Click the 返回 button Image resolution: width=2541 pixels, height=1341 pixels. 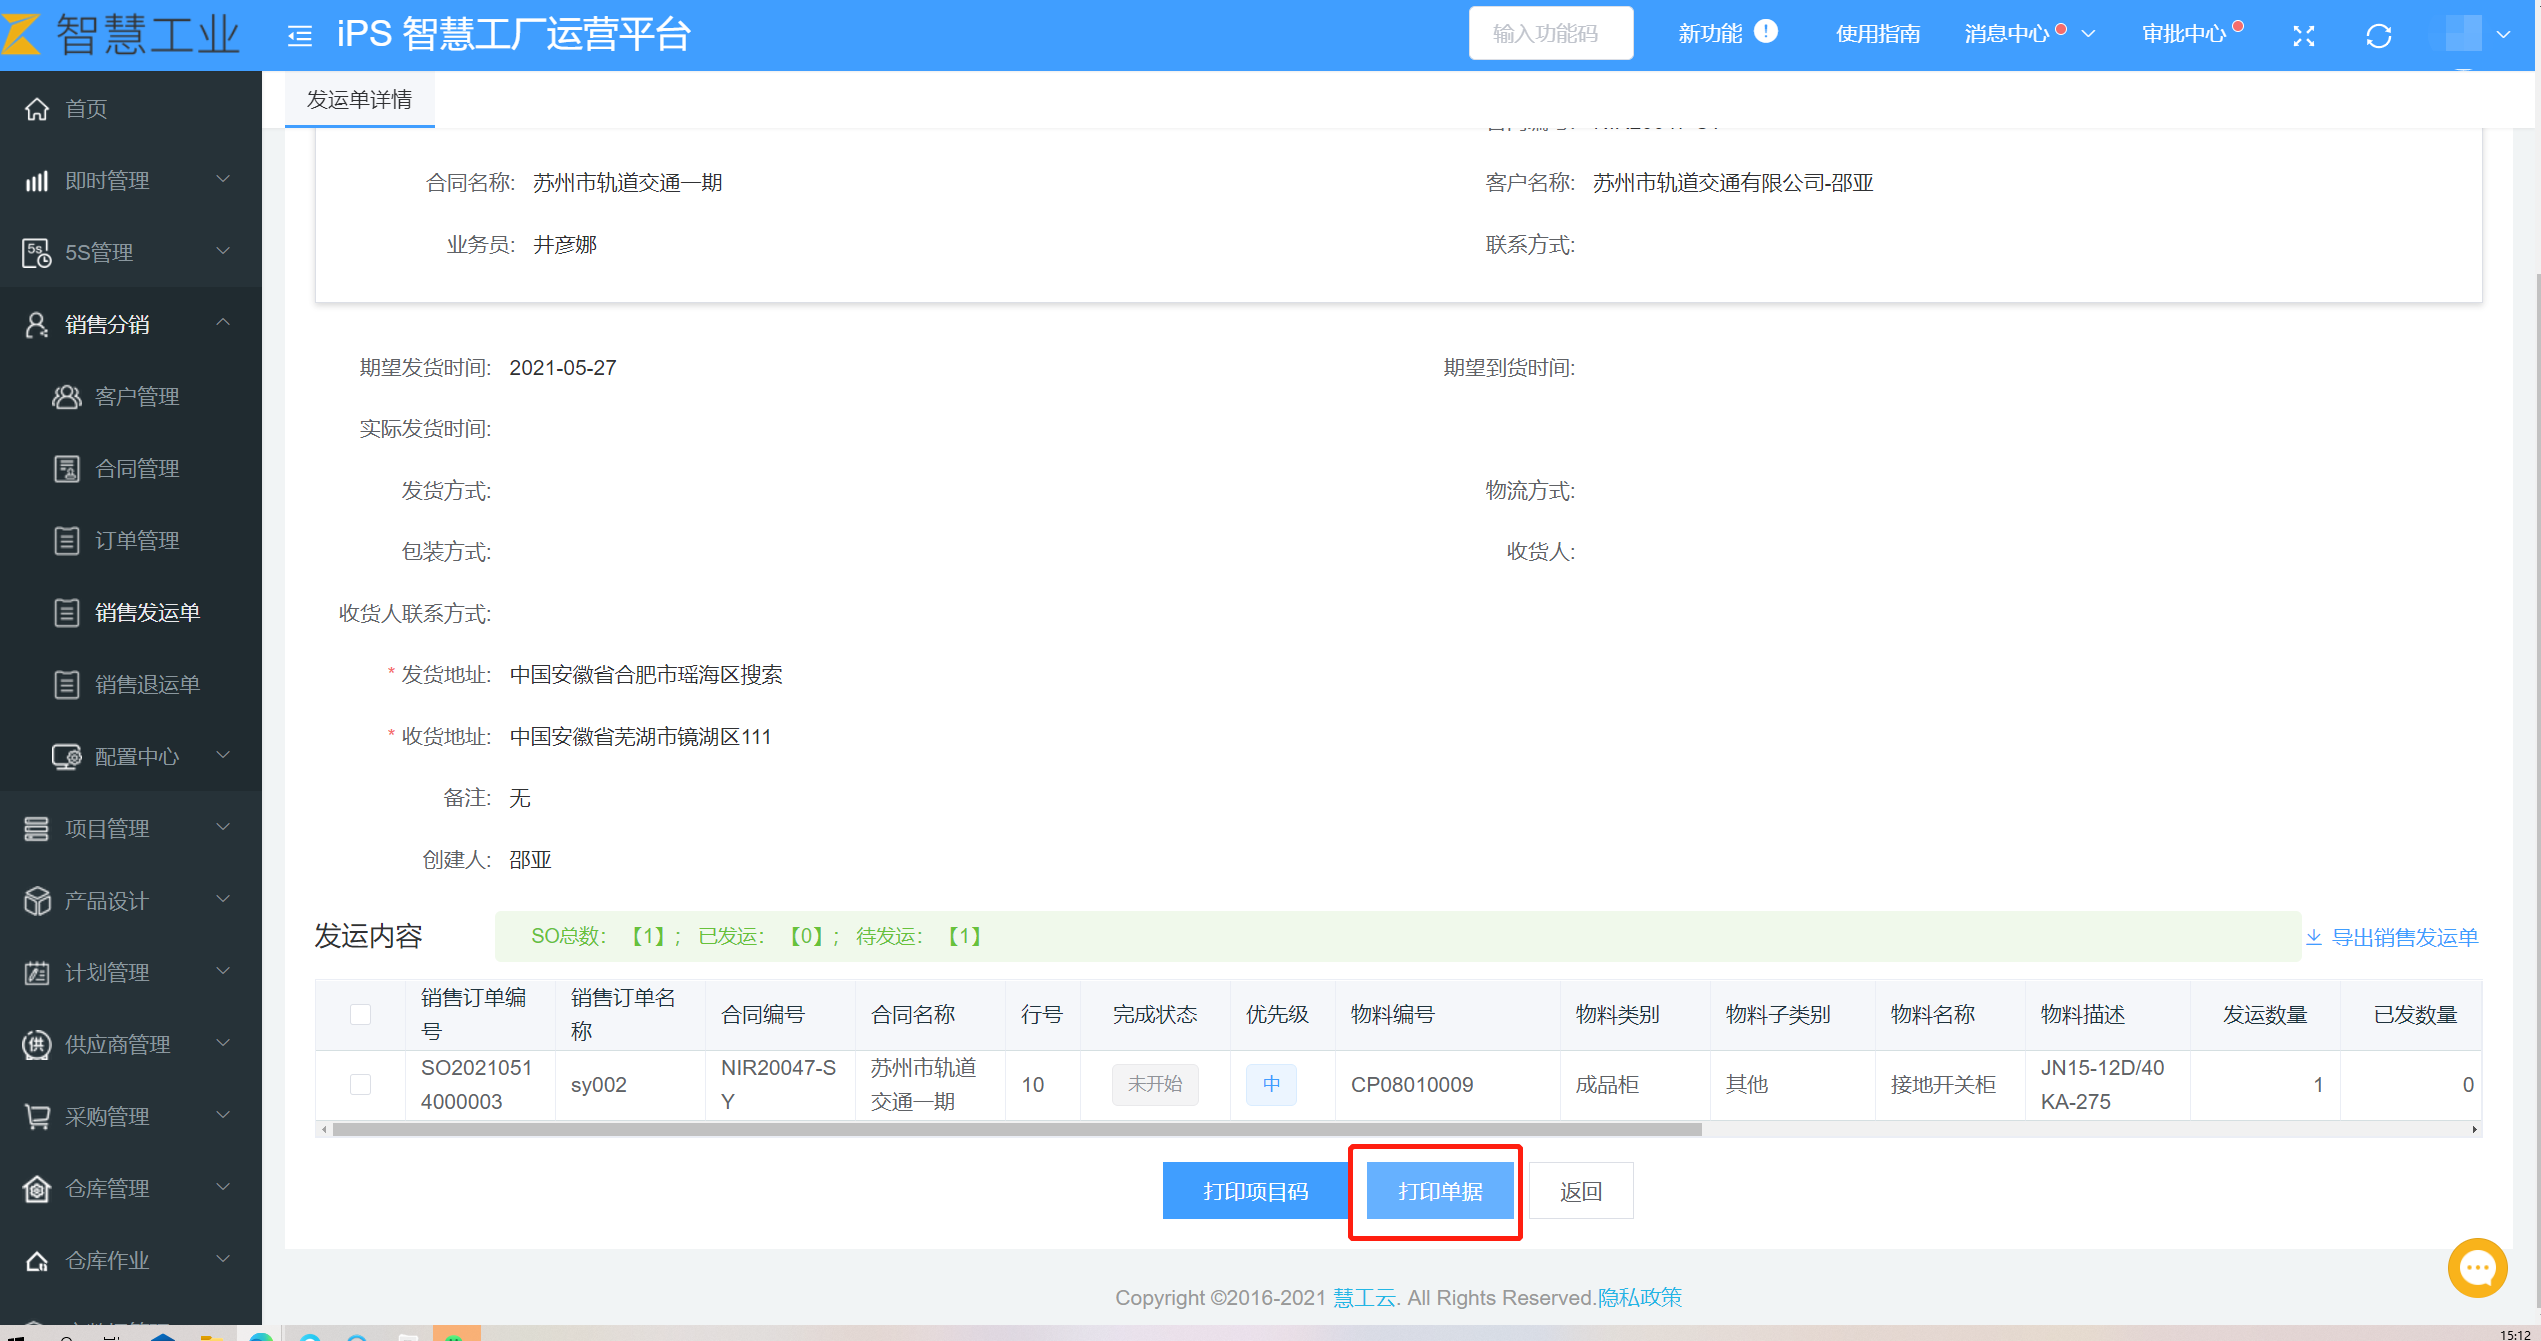(1580, 1191)
